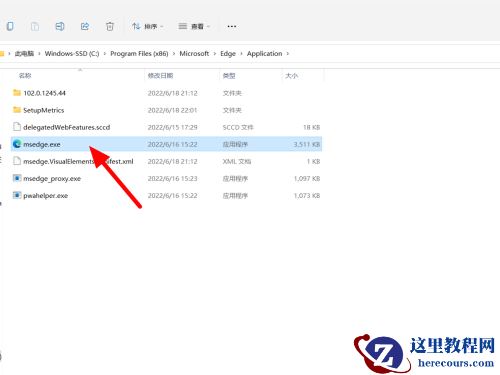Click the XML document type cell
This screenshot has height=375, width=500.
click(237, 162)
